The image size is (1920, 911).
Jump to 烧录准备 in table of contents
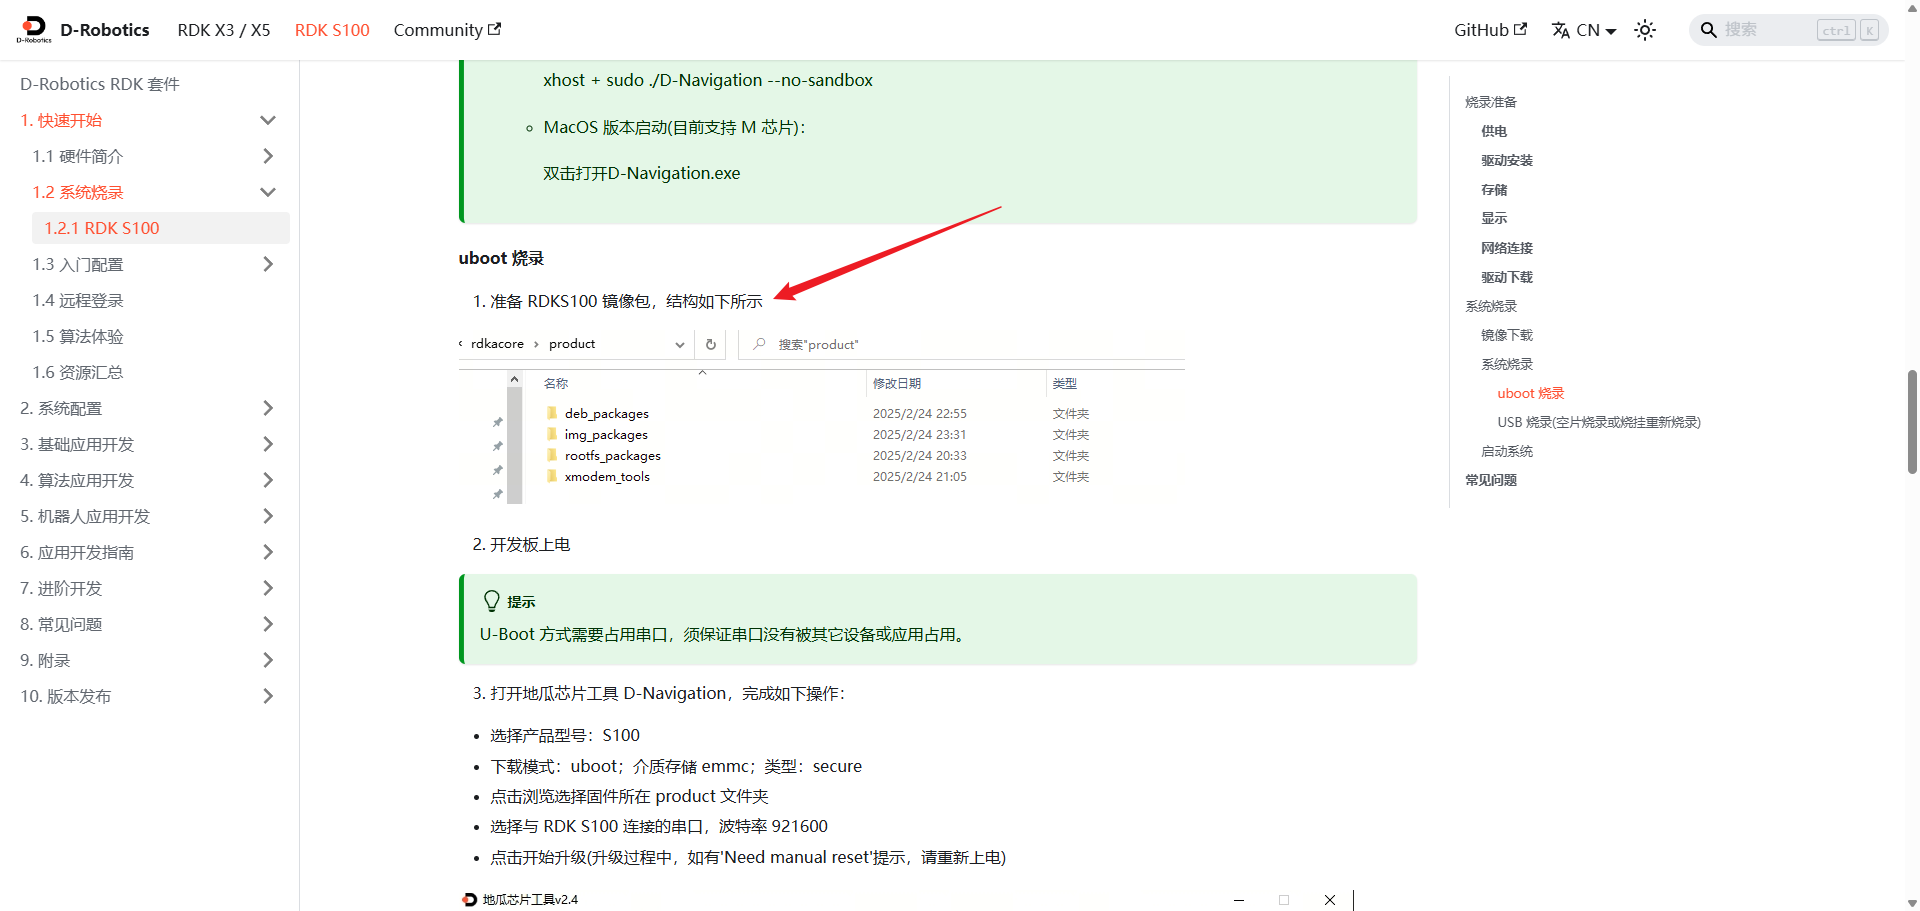tap(1491, 102)
